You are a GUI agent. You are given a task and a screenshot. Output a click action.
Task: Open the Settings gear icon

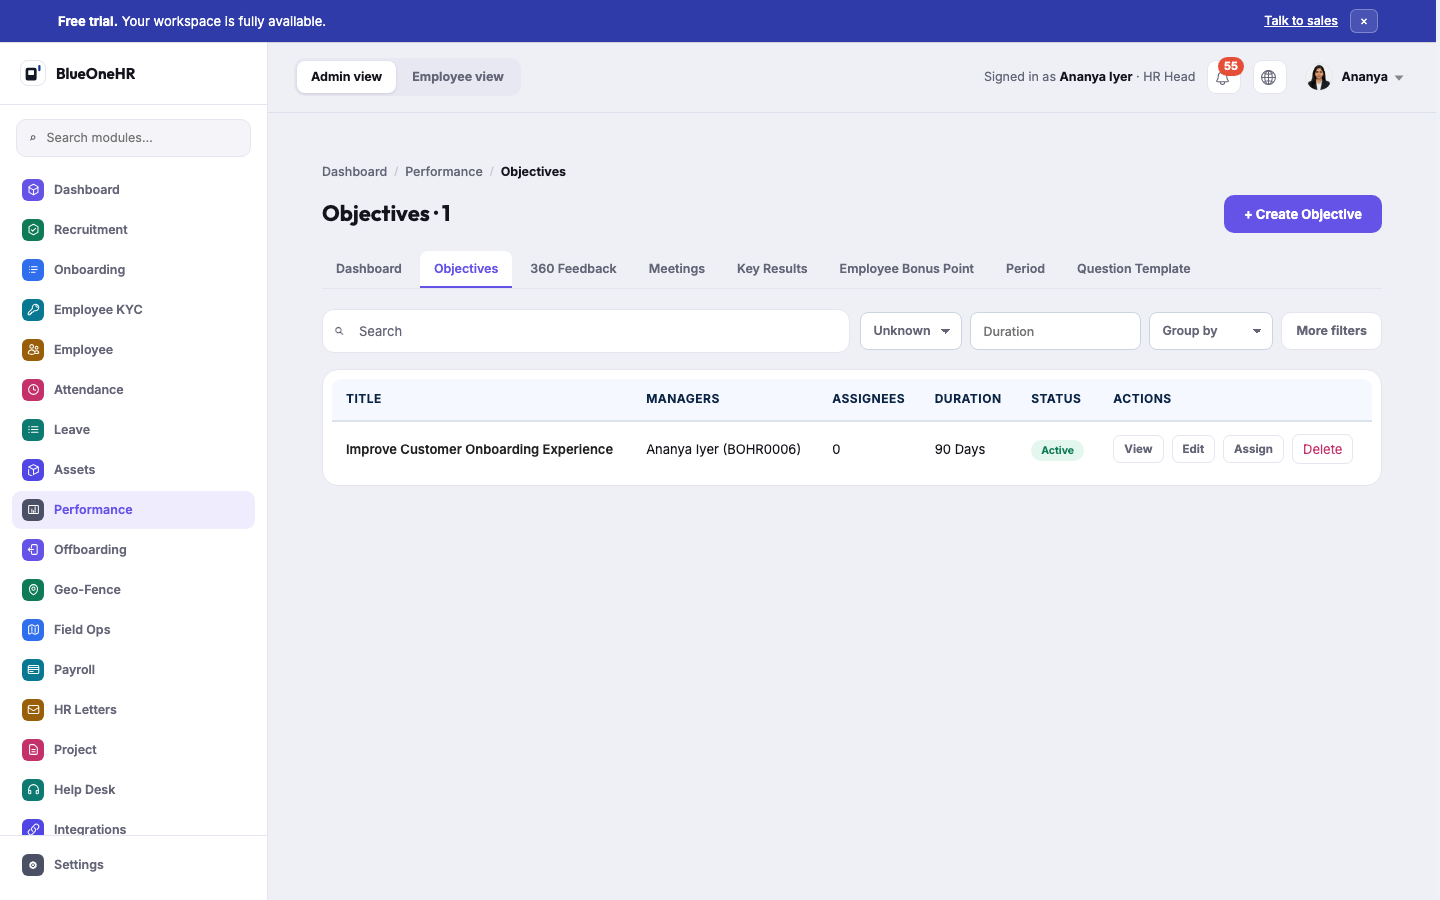[33, 865]
